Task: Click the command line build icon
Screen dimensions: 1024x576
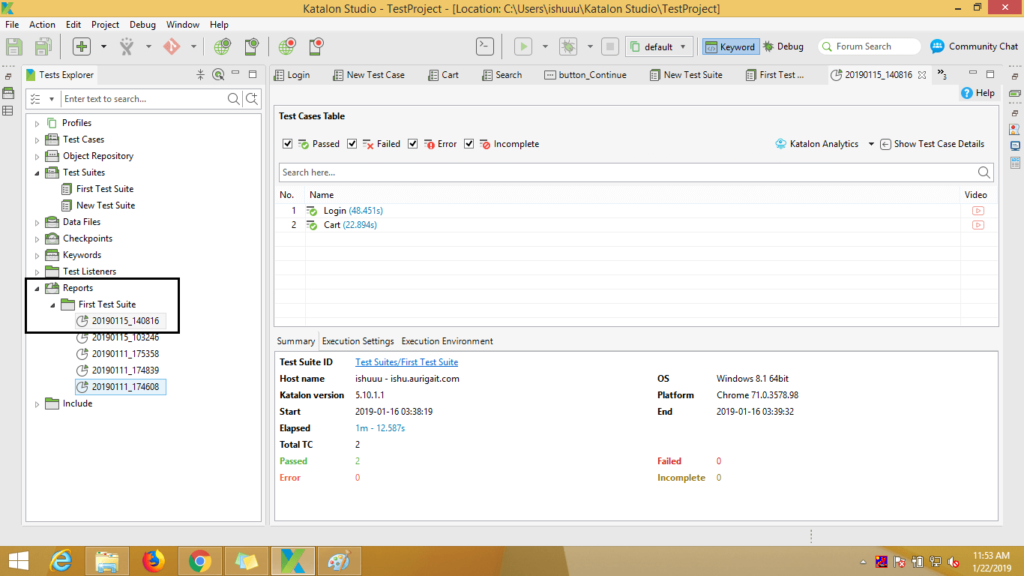Action: [x=485, y=46]
